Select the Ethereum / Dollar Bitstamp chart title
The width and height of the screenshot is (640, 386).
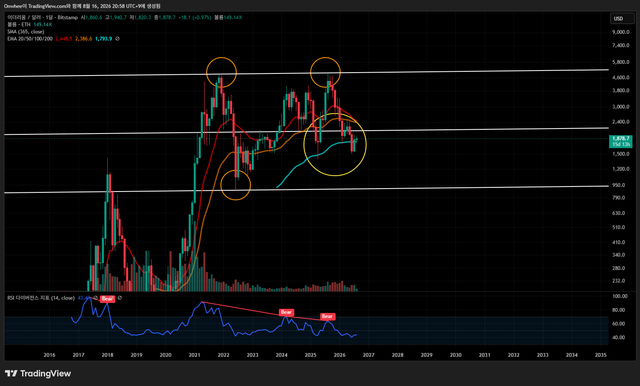(42, 18)
